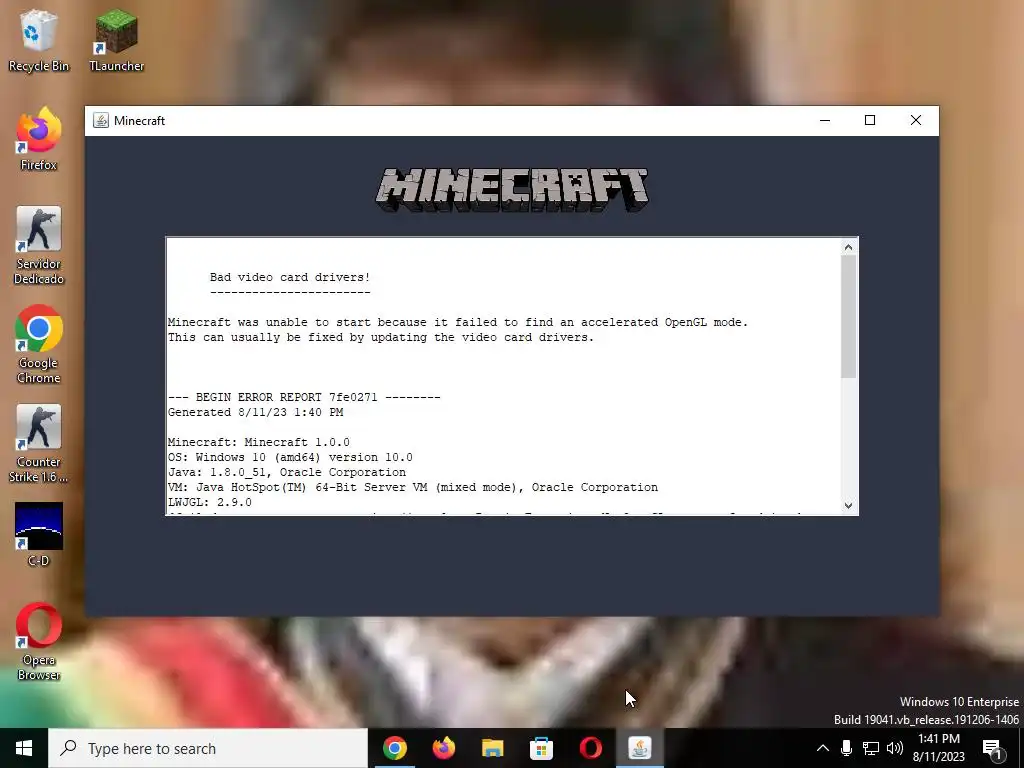
Task: Click the 'Bad video card drivers!' heading
Action: coord(290,278)
